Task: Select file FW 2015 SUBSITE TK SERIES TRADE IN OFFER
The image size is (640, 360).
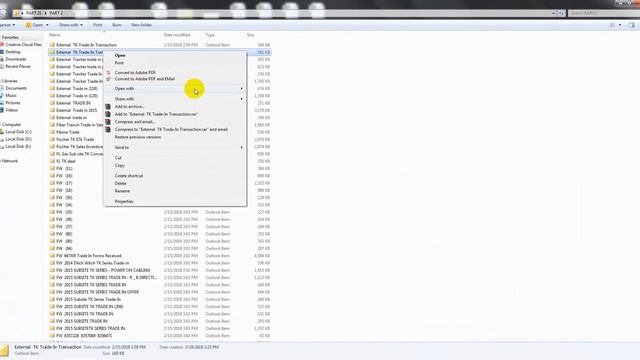Action: pyautogui.click(x=98, y=292)
